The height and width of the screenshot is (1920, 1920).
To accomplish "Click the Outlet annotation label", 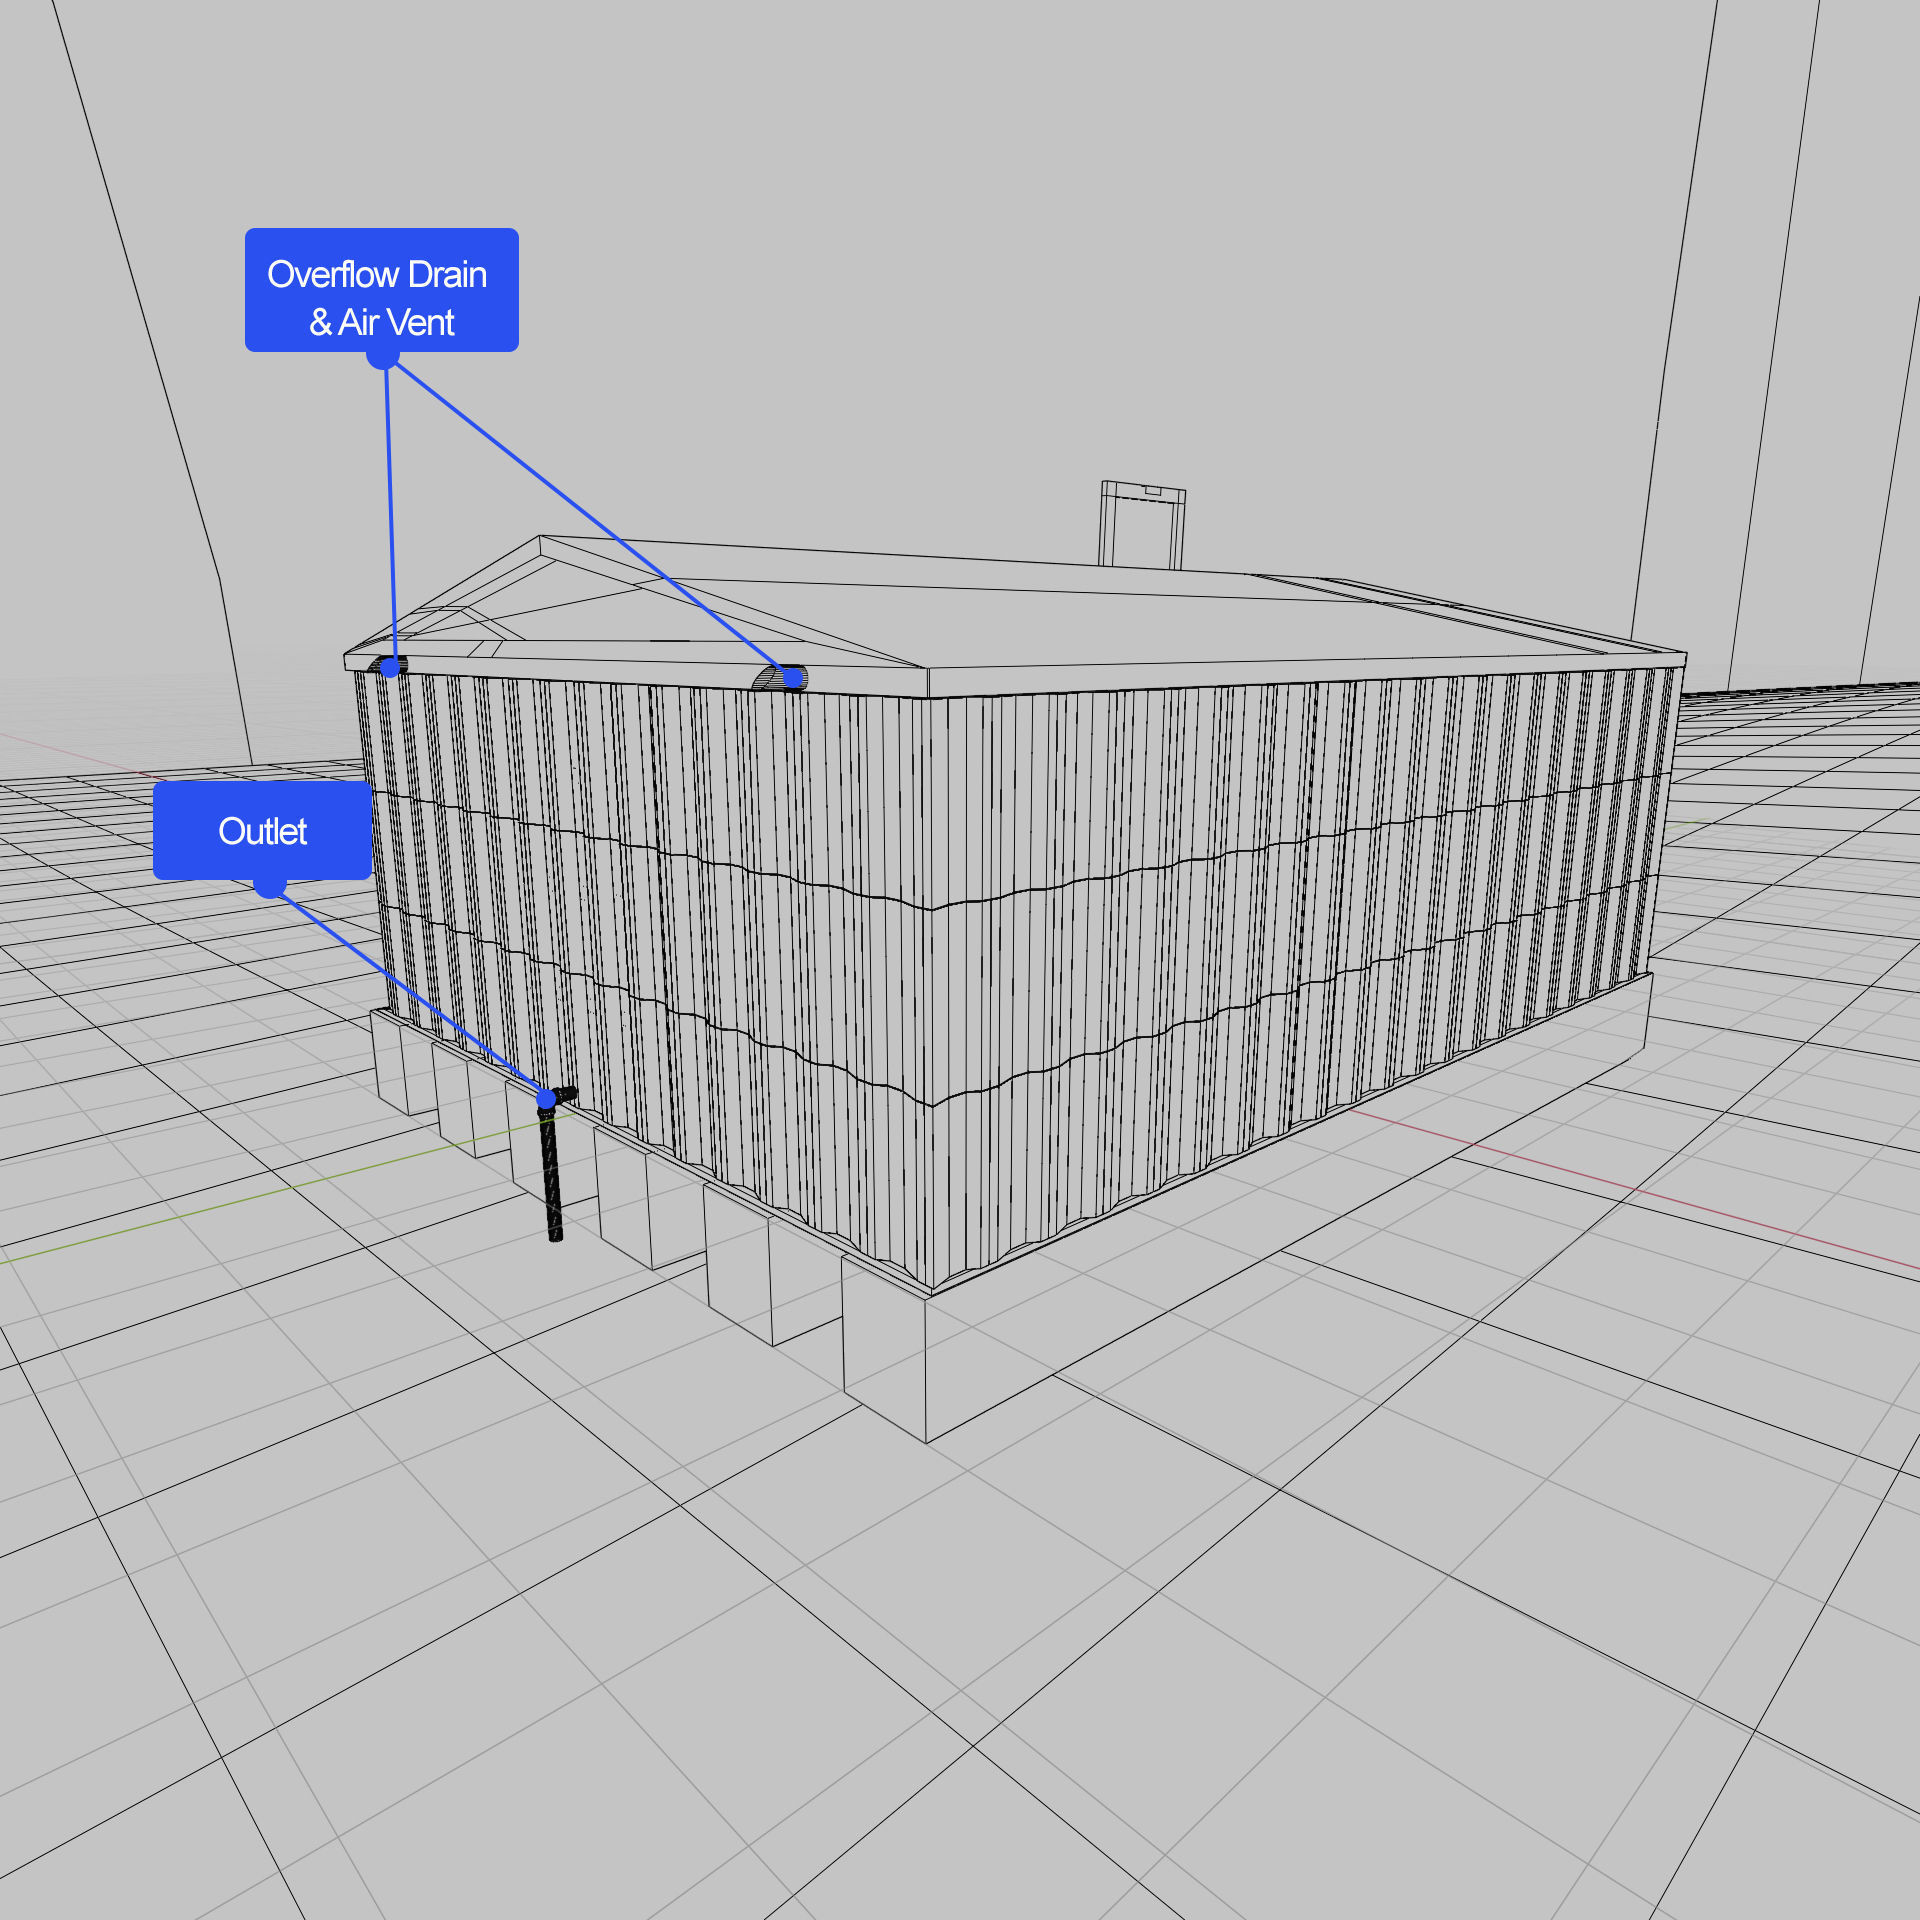I will click(x=262, y=831).
